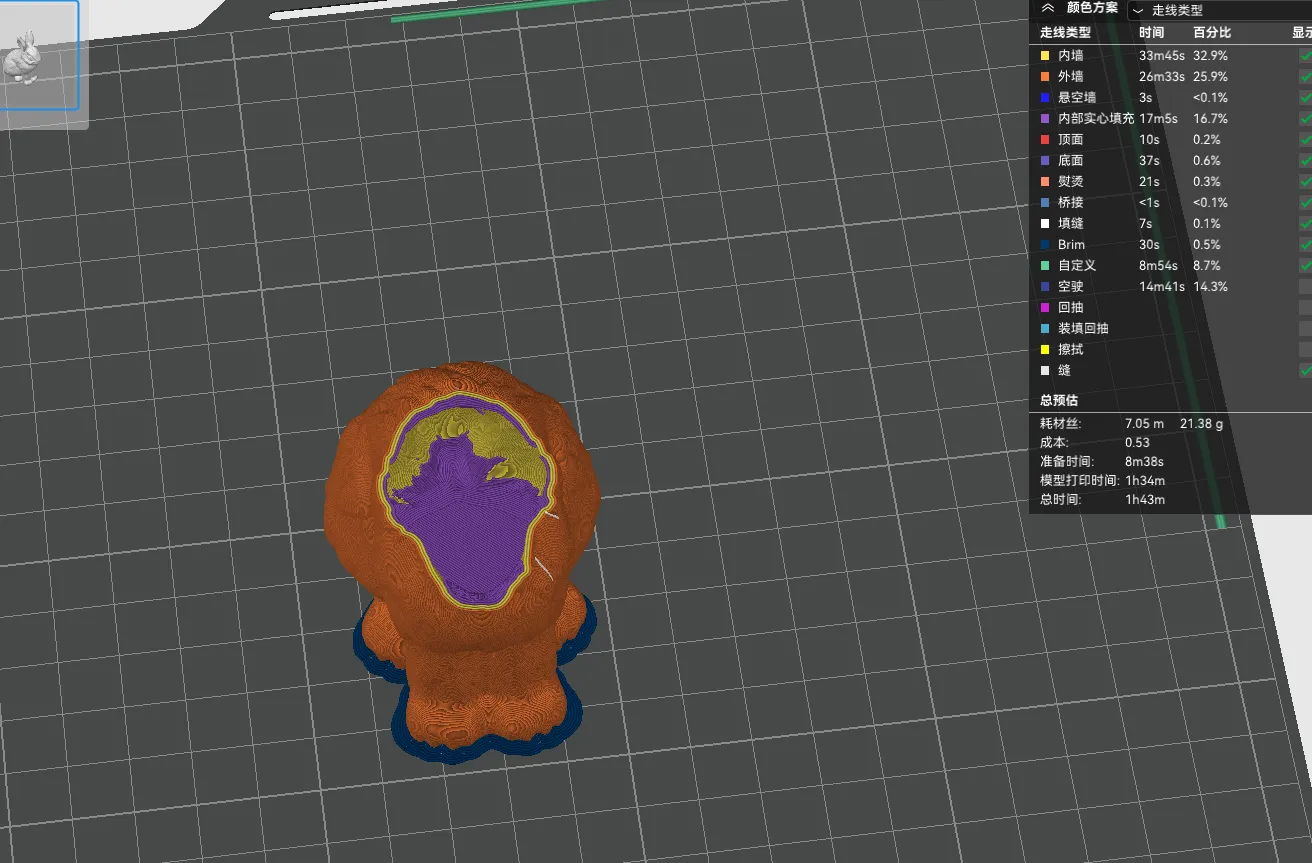Click the 21.38 g filament weight
1312x863 pixels.
1202,424
